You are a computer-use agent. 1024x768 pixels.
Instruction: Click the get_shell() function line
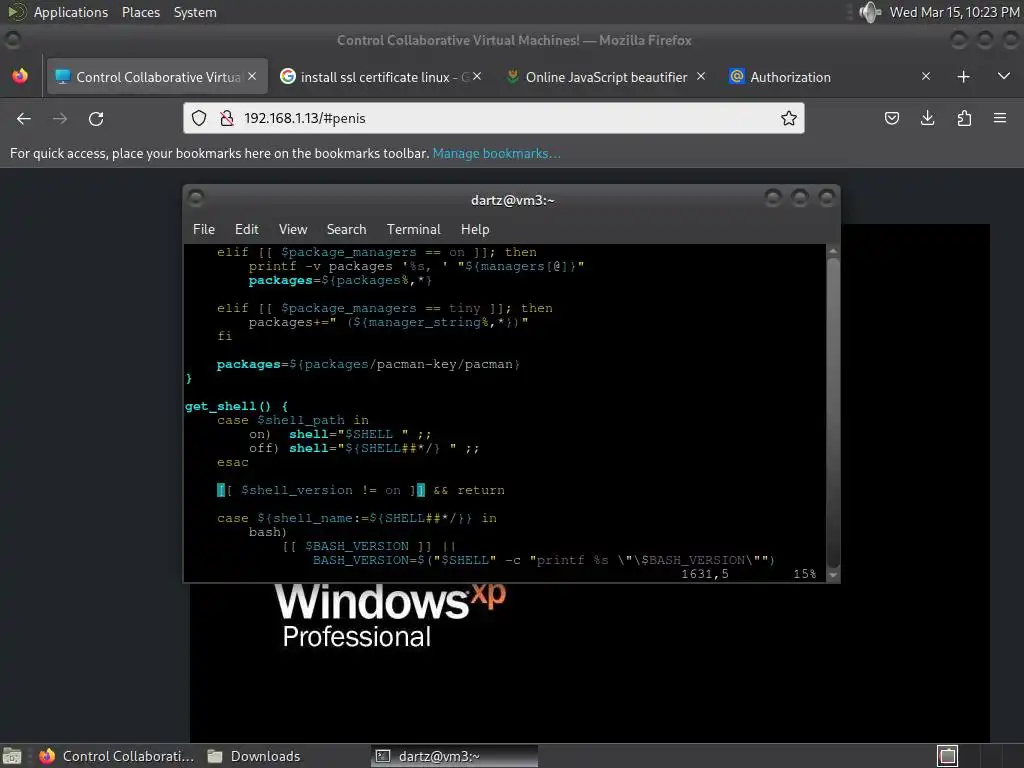[236, 406]
